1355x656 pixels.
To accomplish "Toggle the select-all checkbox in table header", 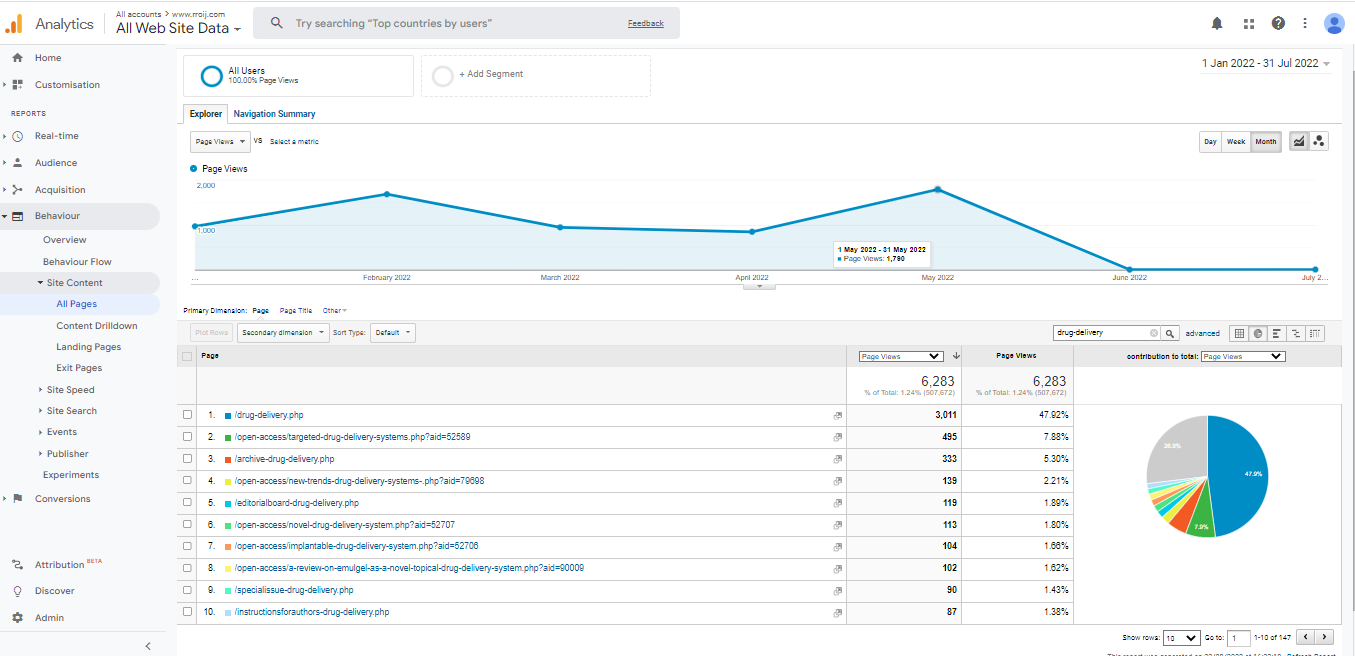I will point(187,356).
